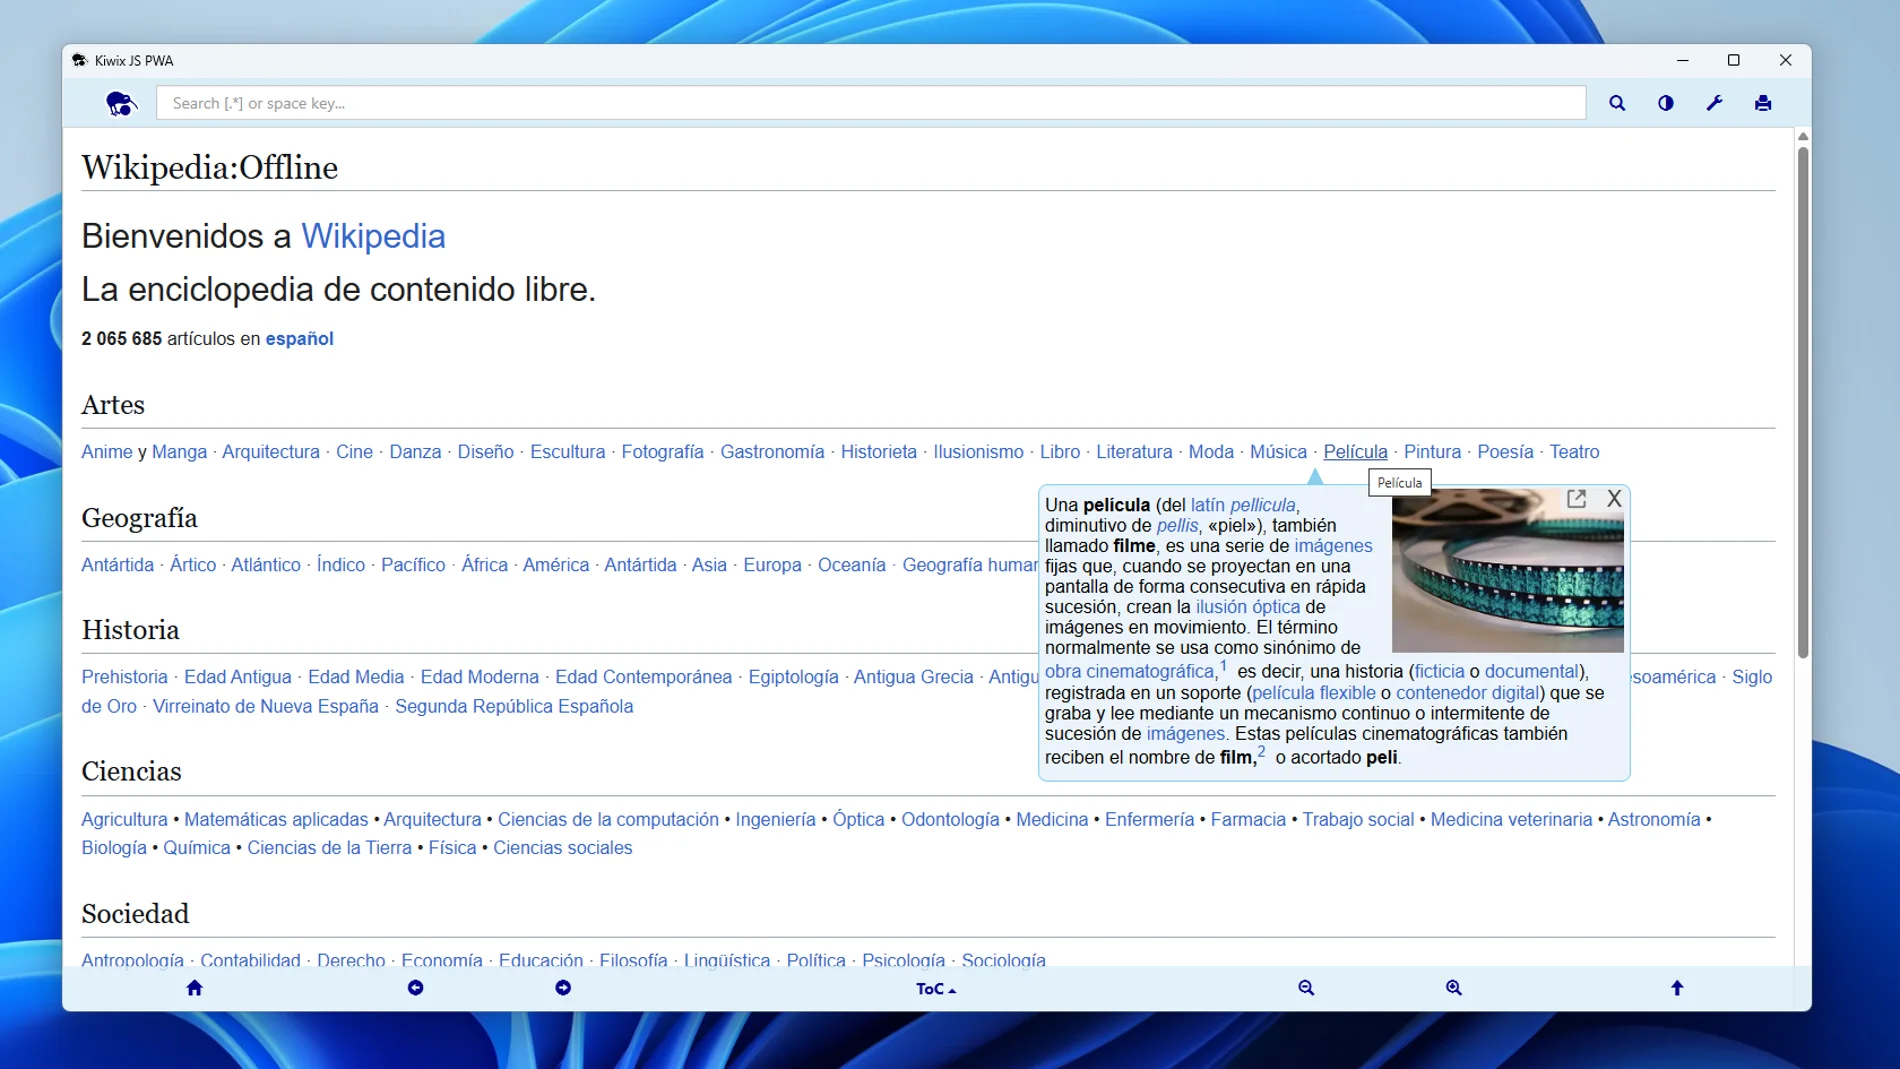The image size is (1900, 1069).
Task: Open Película article via external link icon
Action: [1577, 498]
